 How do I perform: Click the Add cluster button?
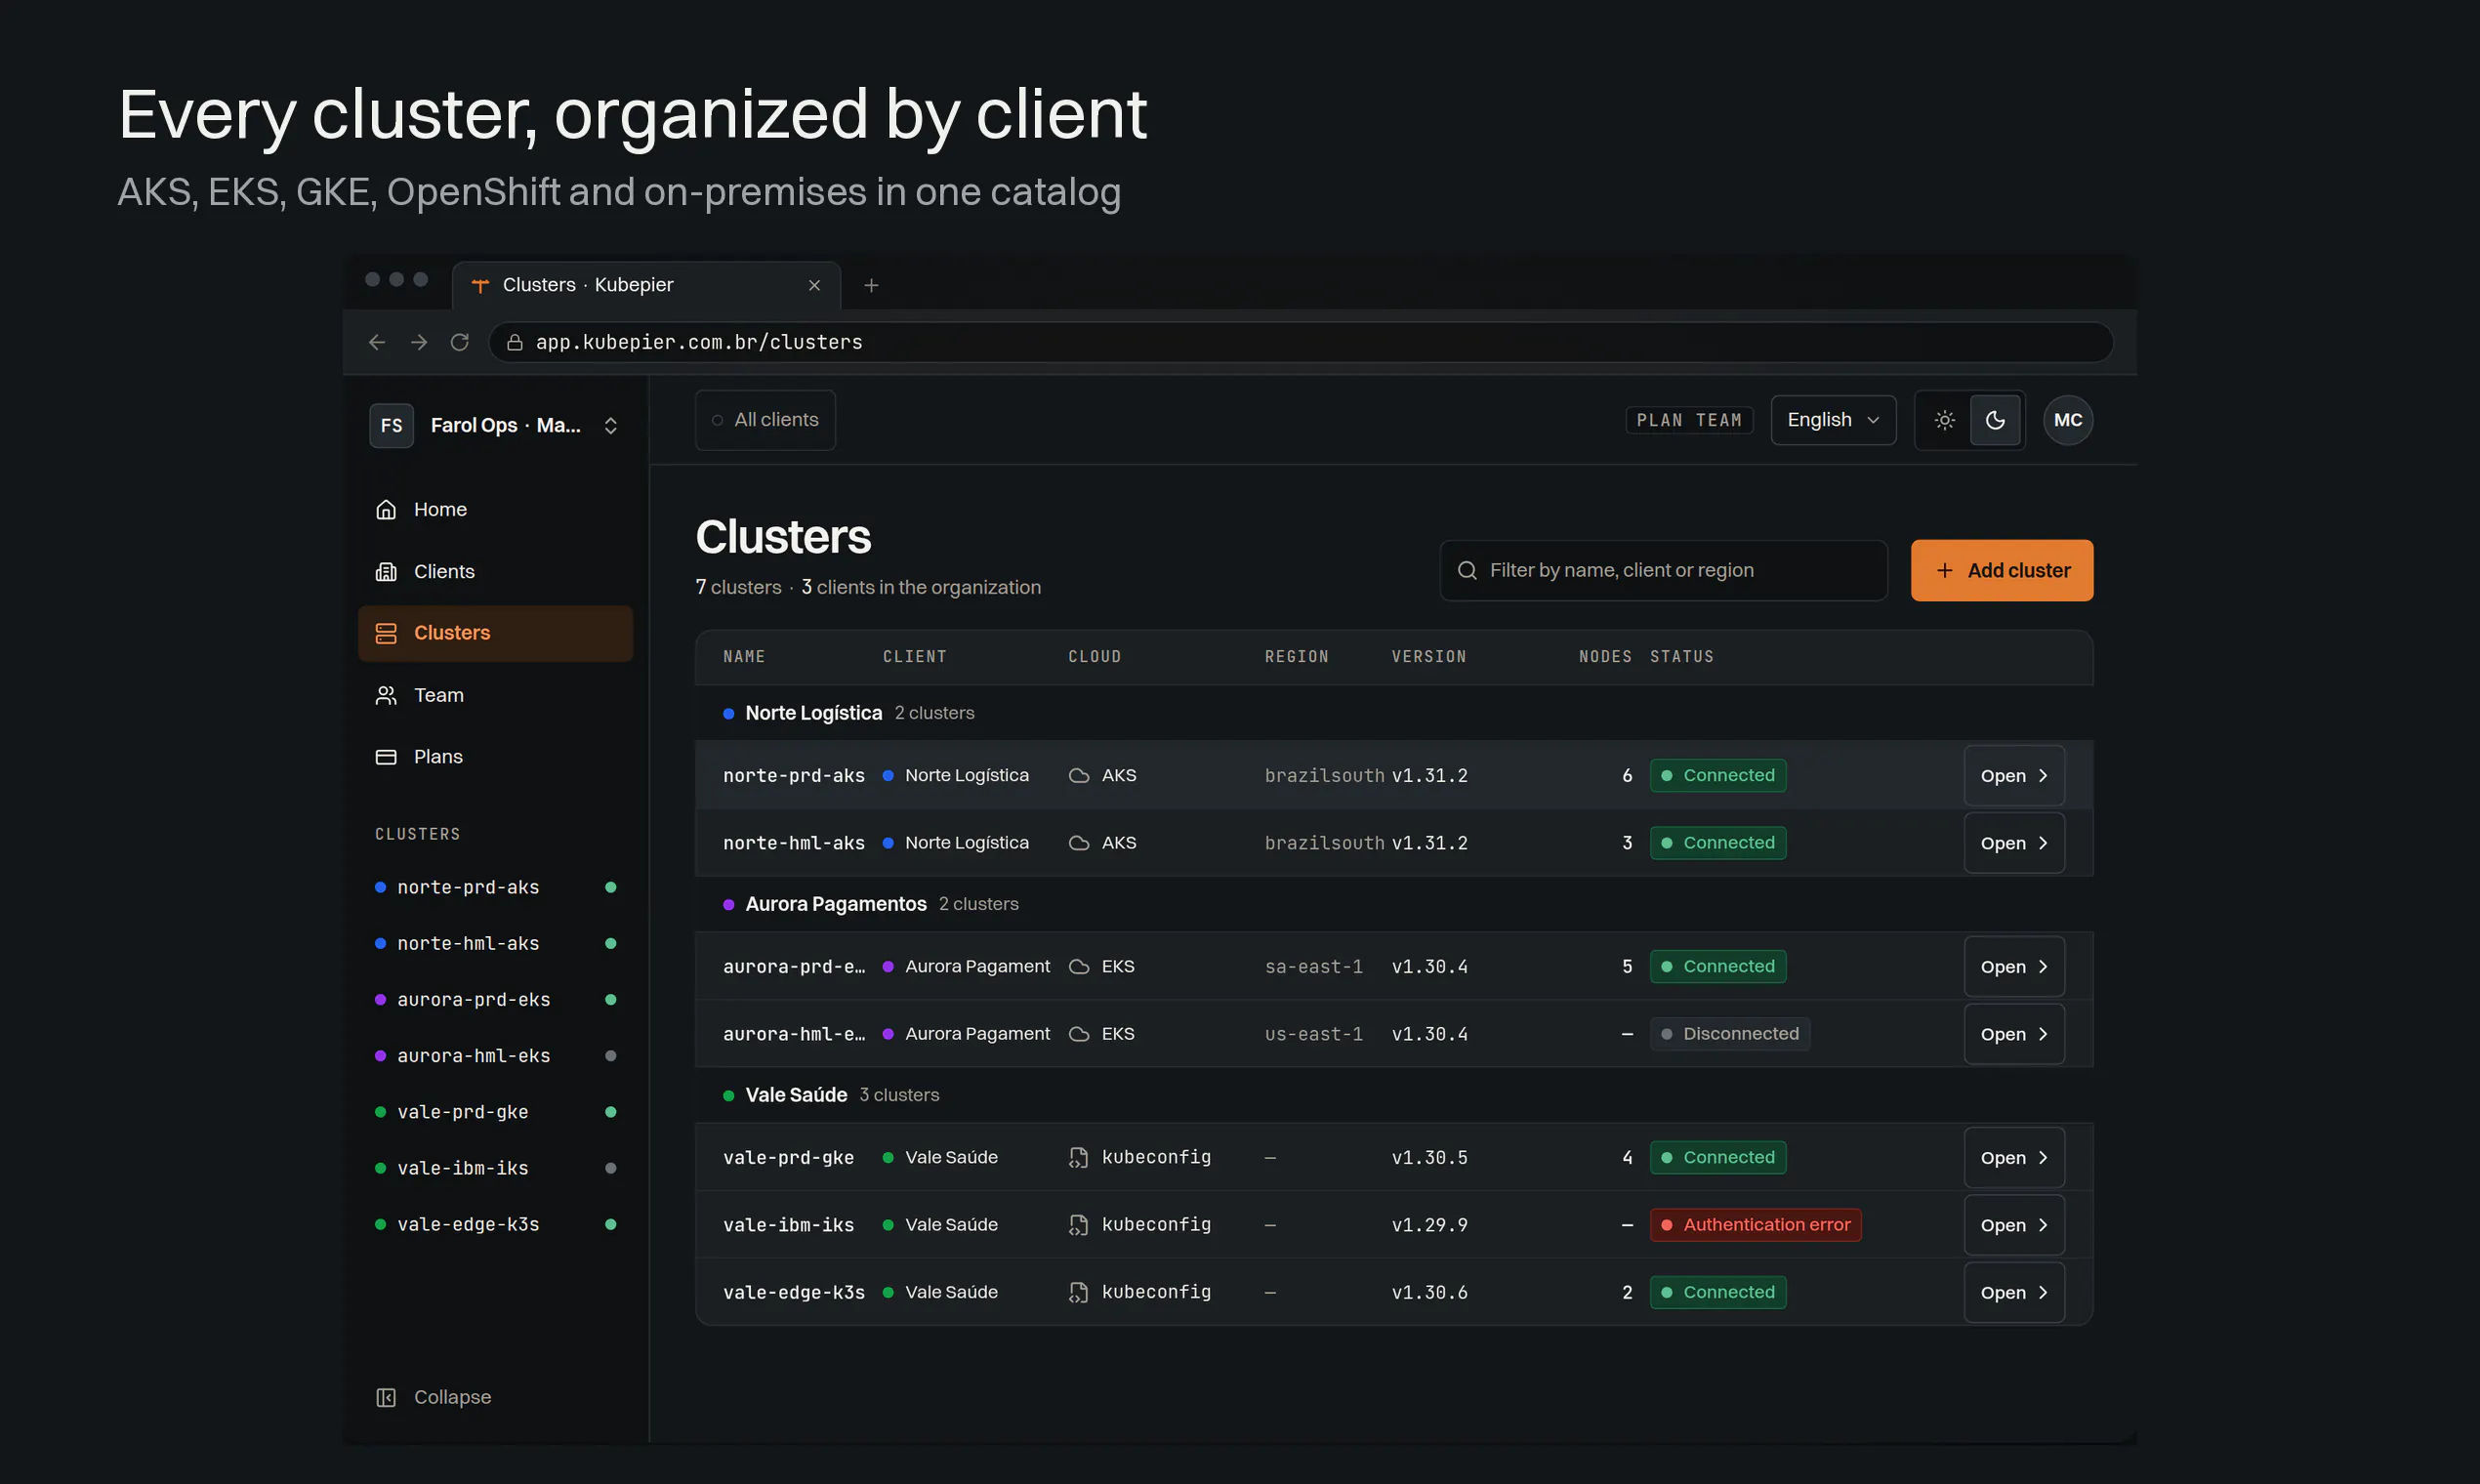pos(2001,570)
